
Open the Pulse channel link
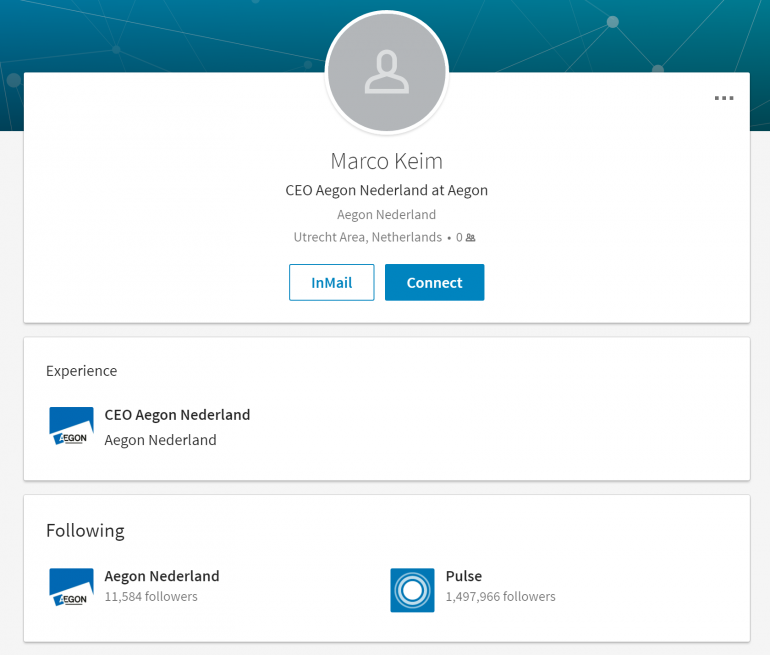click(464, 576)
